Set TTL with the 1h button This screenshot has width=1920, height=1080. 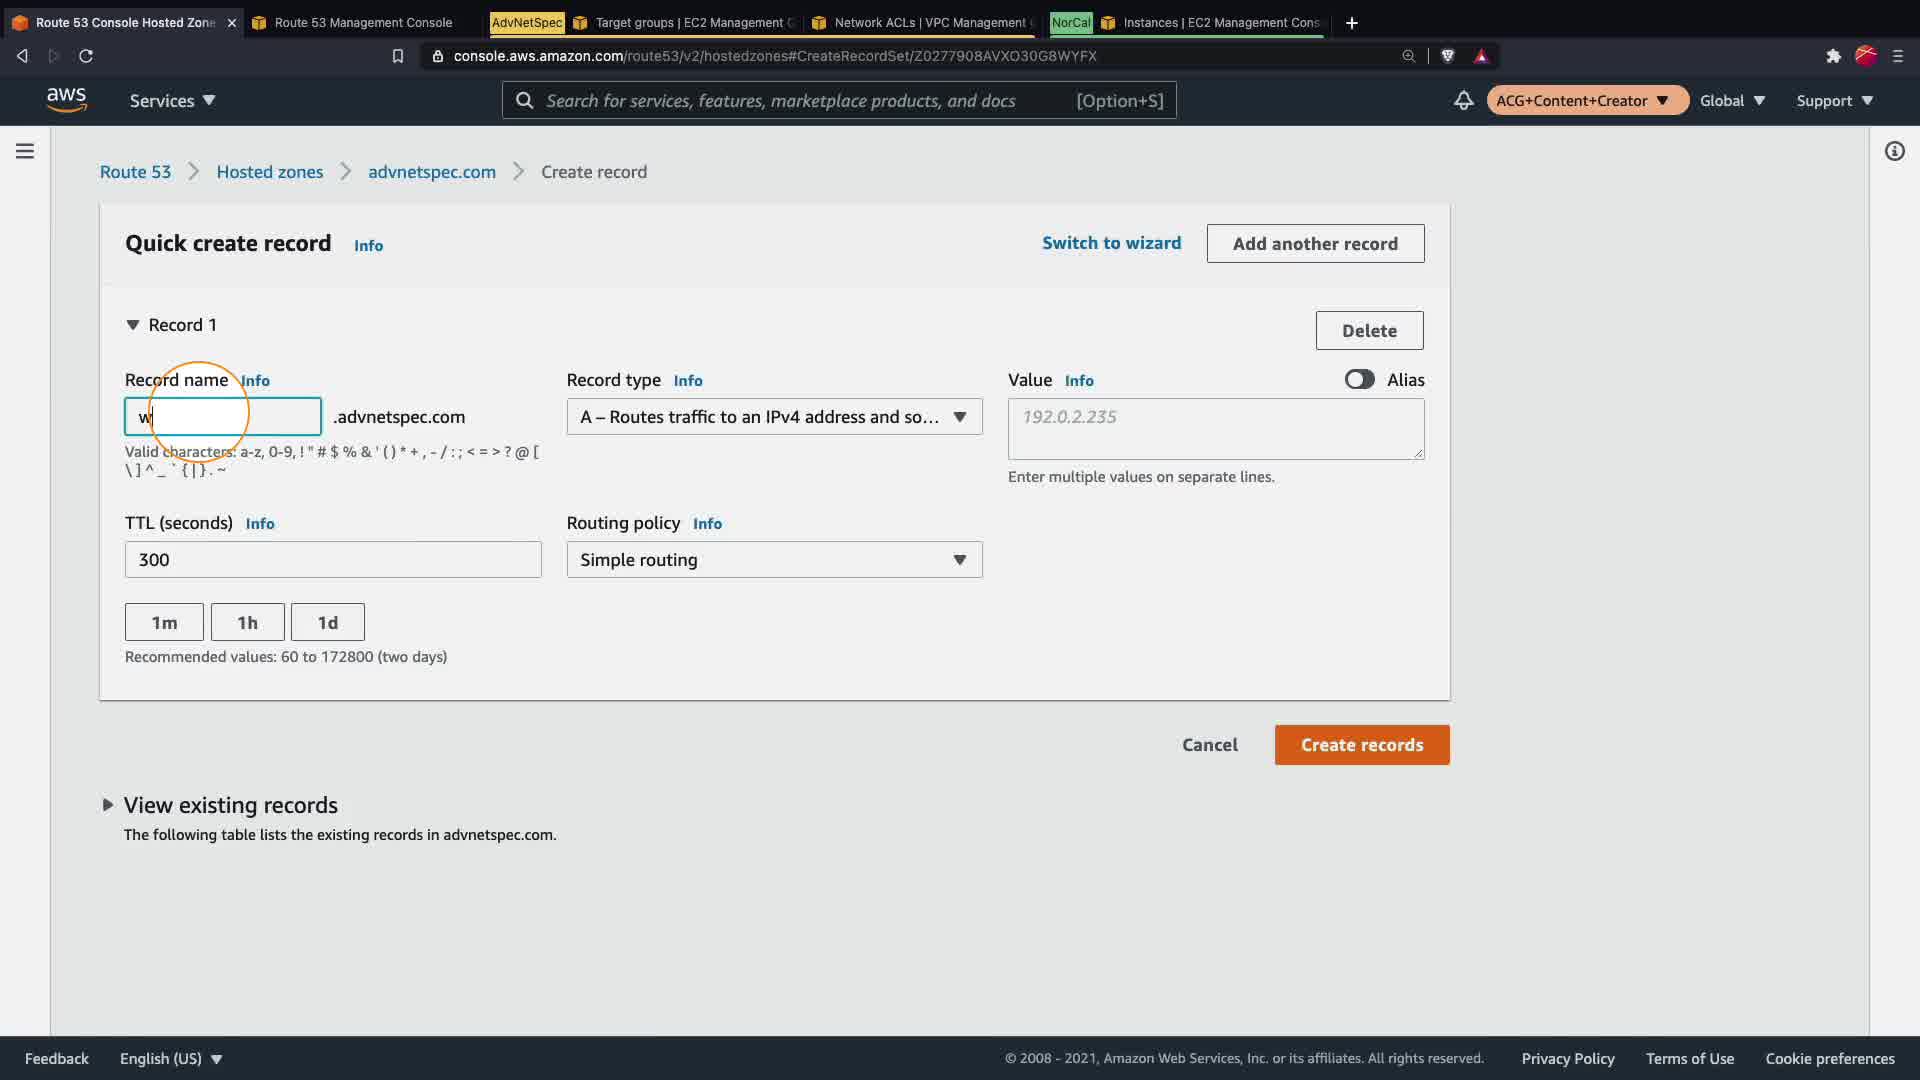247,622
